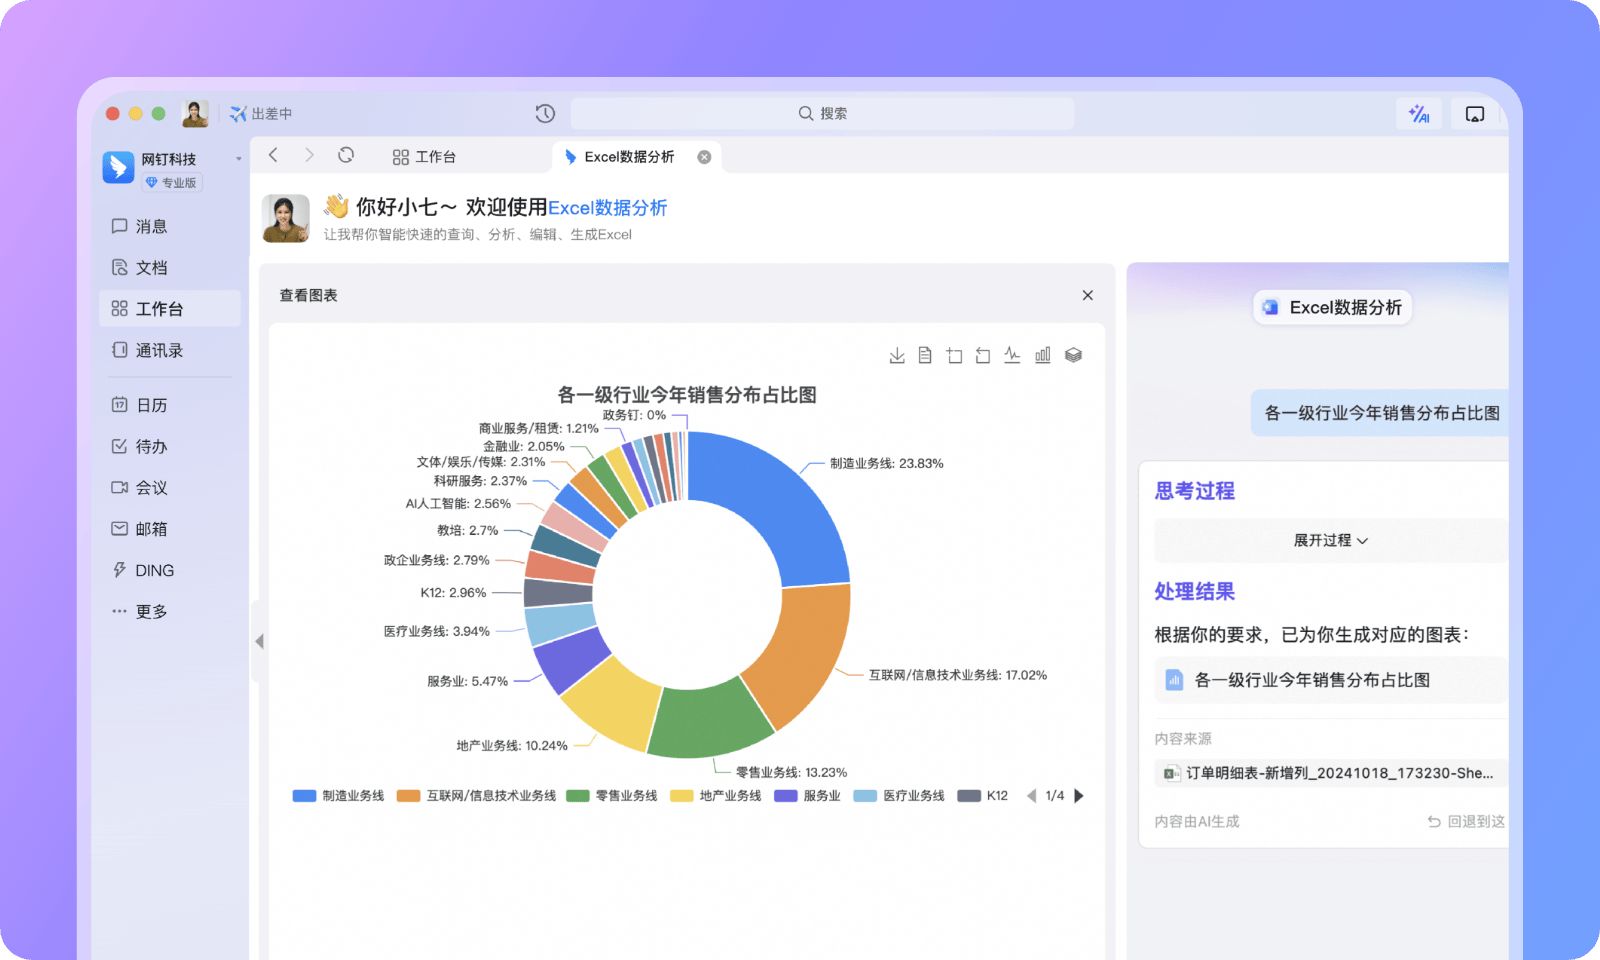Toggle K12 legend item
This screenshot has height=960, width=1600.
(983, 796)
